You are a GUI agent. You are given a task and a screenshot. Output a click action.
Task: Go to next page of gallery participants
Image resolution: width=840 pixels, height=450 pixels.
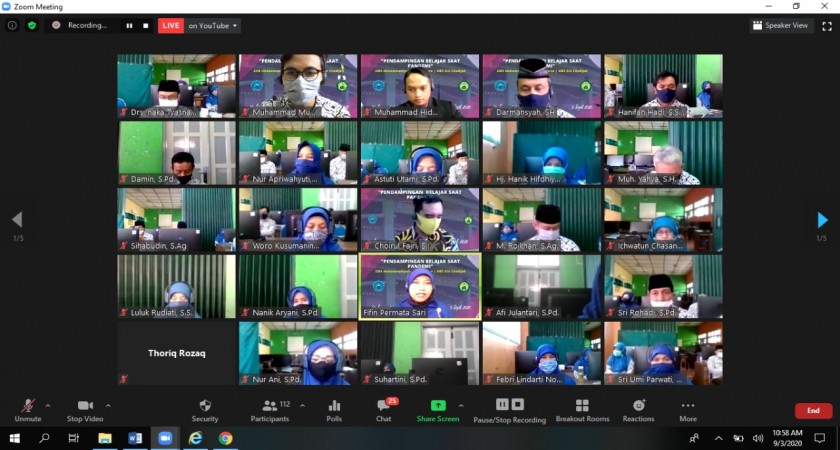click(822, 220)
